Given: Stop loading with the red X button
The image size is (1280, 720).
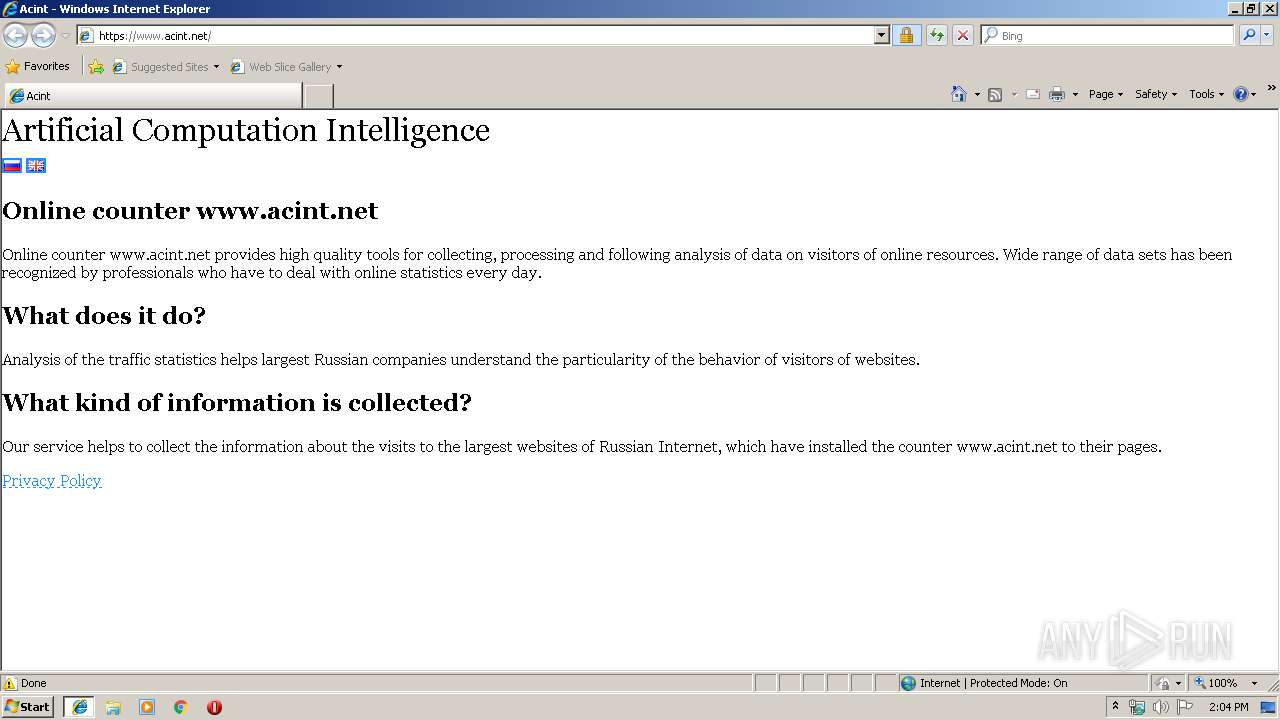Looking at the screenshot, I should (x=963, y=35).
